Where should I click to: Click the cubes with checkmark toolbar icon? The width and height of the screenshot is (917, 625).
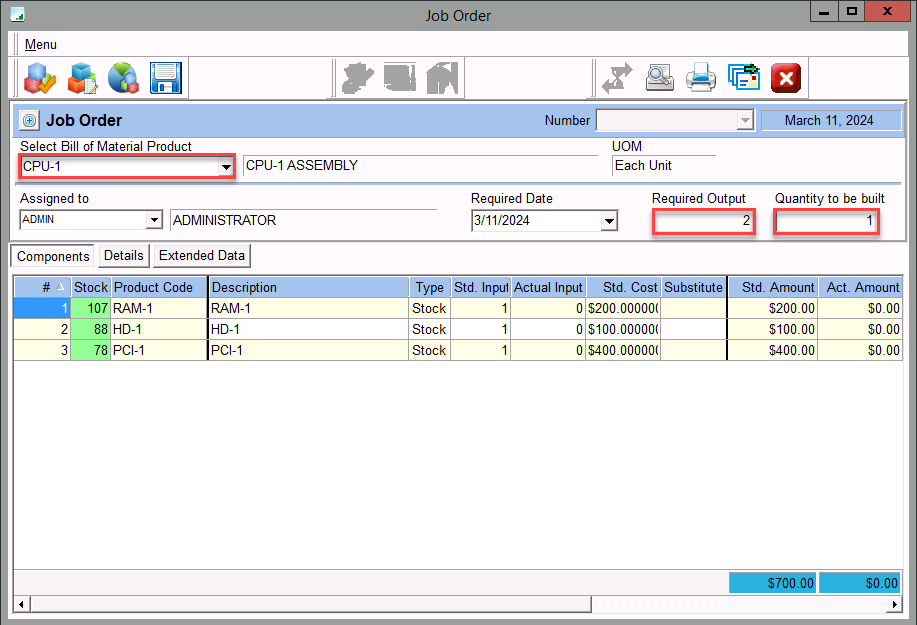pos(41,77)
